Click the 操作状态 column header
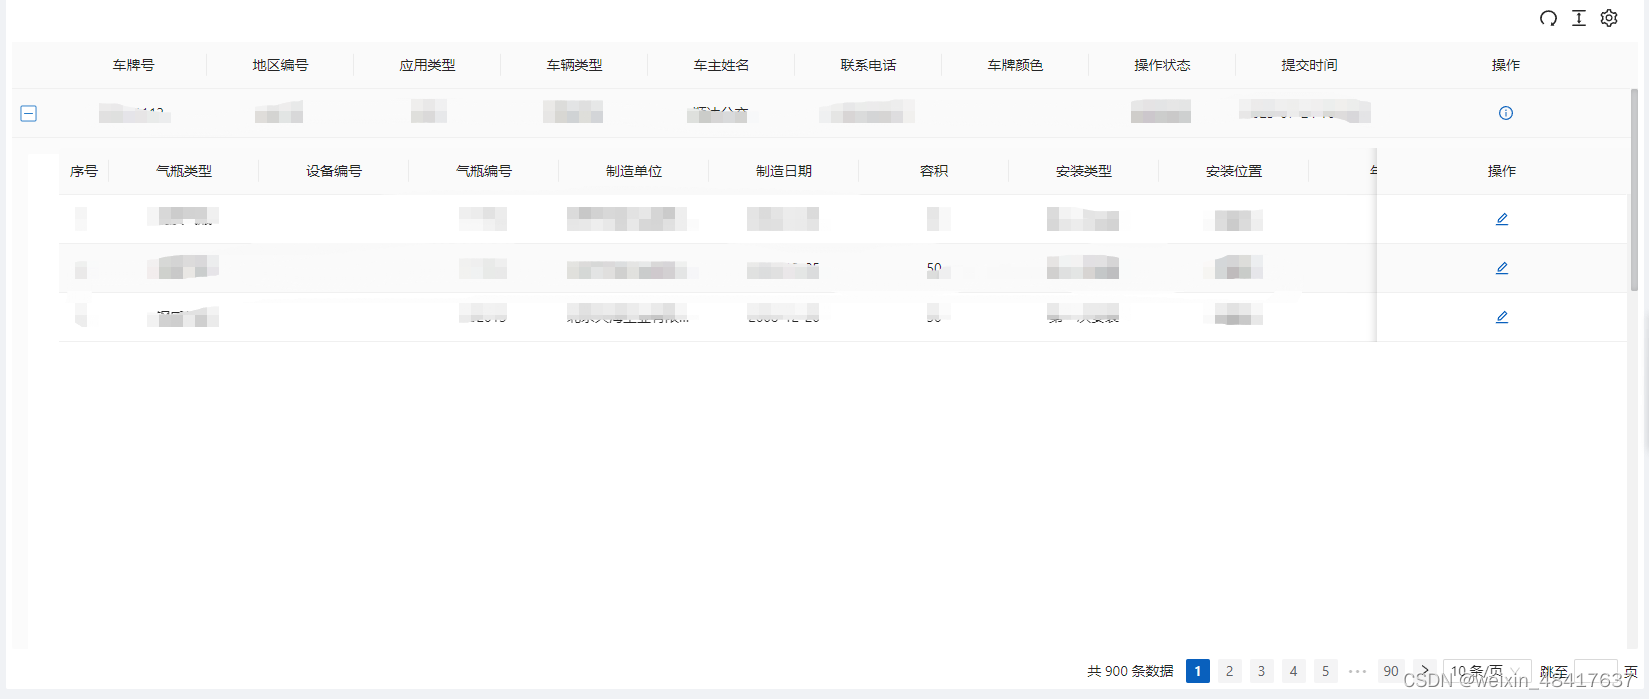Viewport: 1649px width, 699px height. (x=1163, y=65)
